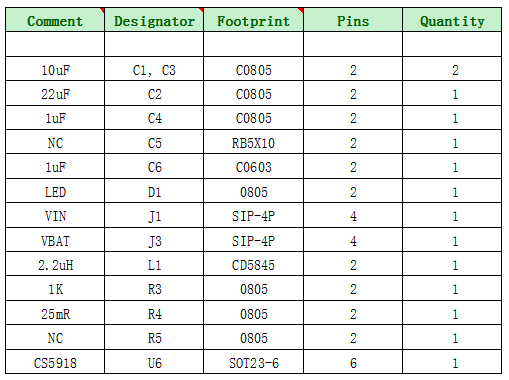Click the red comment indicator on Footprint header
Viewport: 509px width, 380px height.
coord(301,10)
